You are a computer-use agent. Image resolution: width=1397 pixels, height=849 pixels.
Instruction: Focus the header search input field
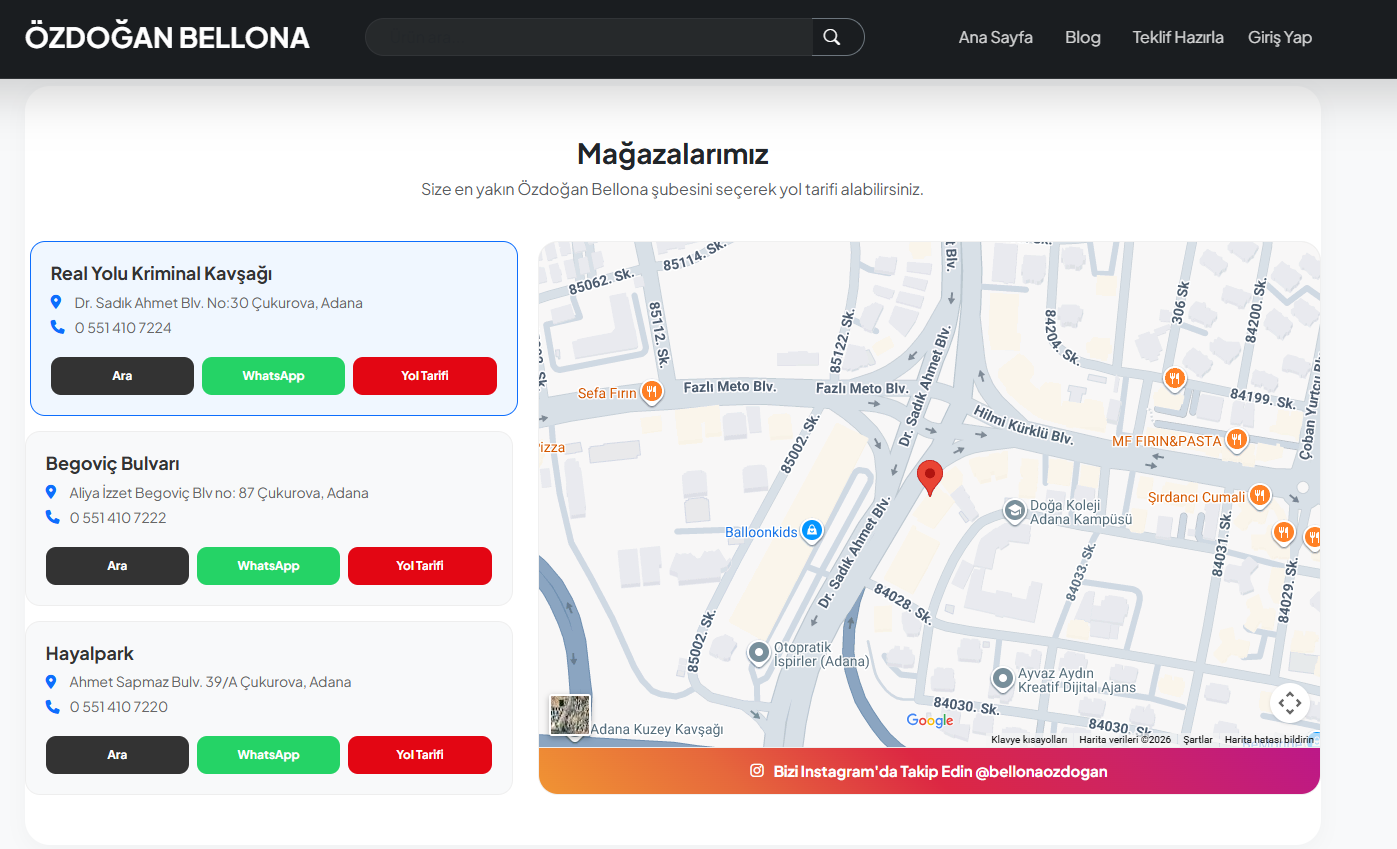(590, 37)
